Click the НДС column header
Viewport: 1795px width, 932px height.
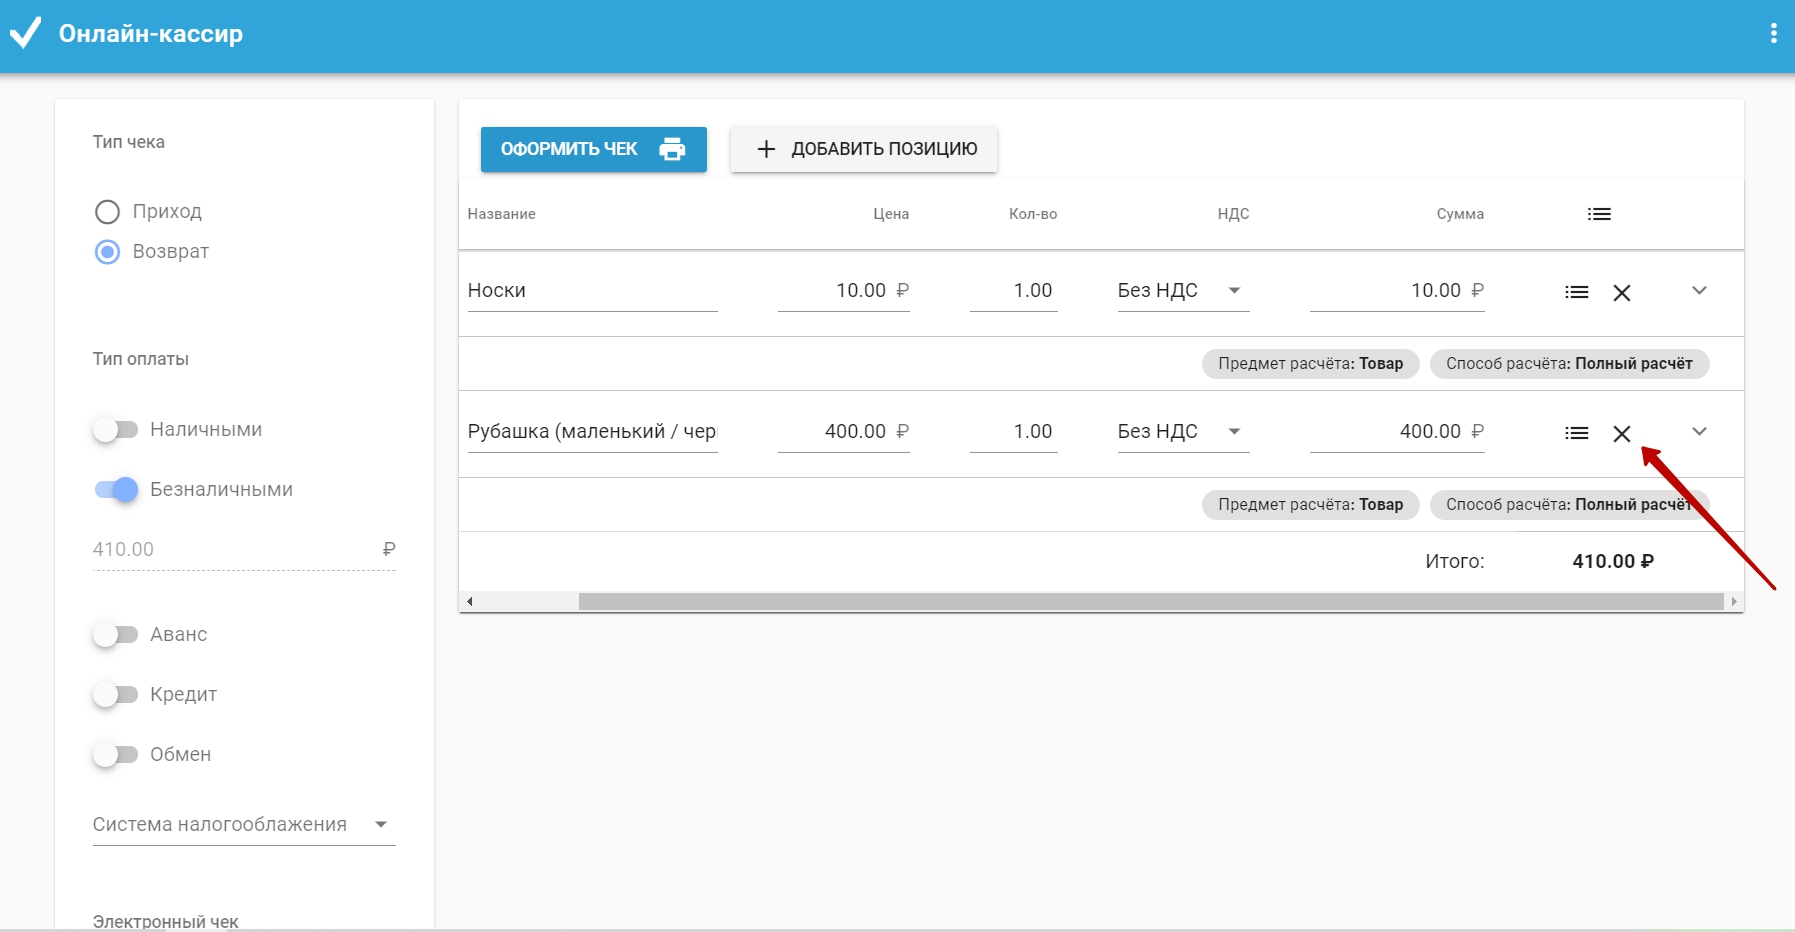pos(1234,214)
